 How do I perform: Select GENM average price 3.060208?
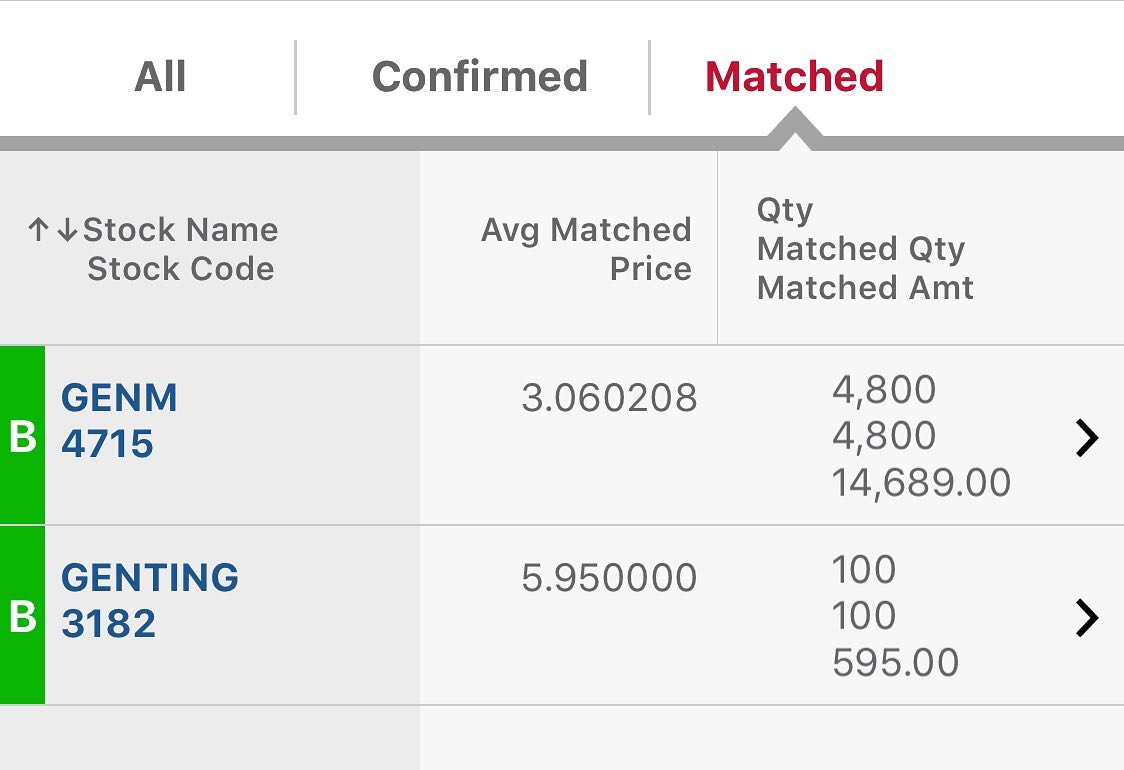coord(609,398)
